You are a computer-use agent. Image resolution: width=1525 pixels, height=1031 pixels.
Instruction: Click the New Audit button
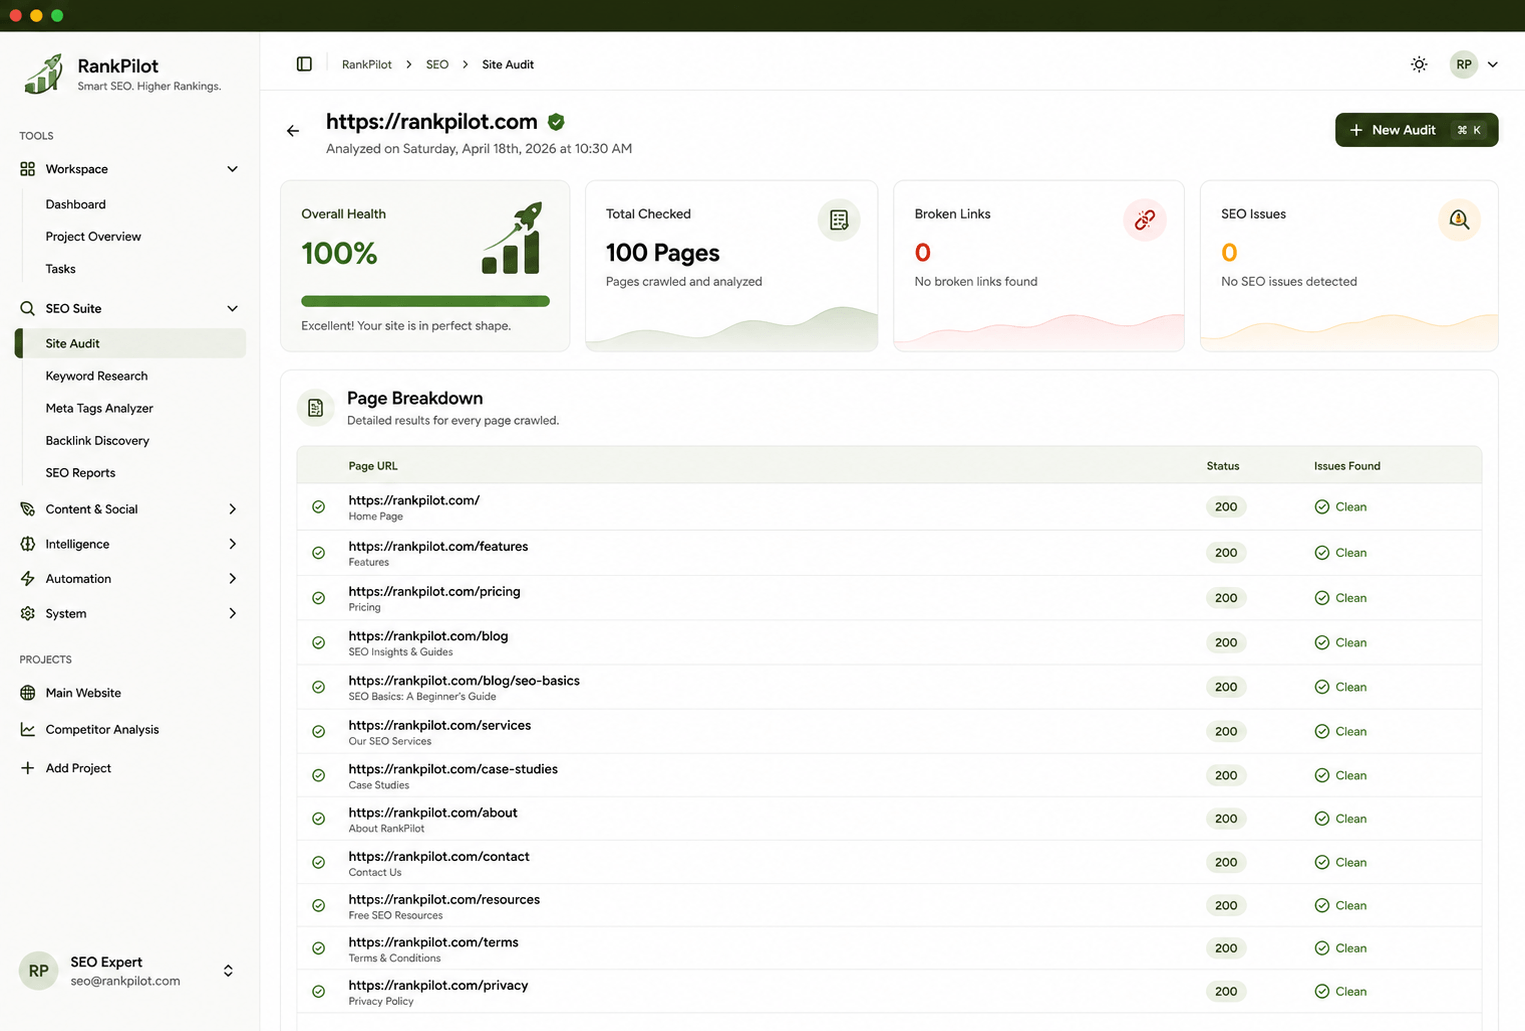click(1415, 130)
